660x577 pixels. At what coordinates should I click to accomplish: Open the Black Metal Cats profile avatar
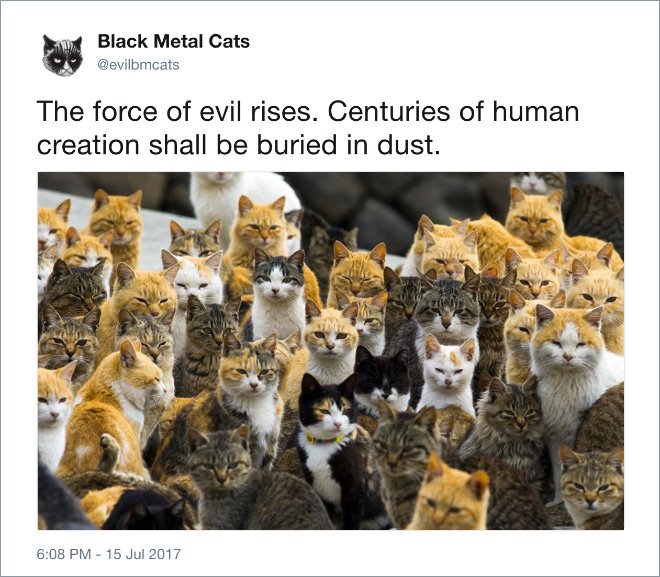[62, 55]
